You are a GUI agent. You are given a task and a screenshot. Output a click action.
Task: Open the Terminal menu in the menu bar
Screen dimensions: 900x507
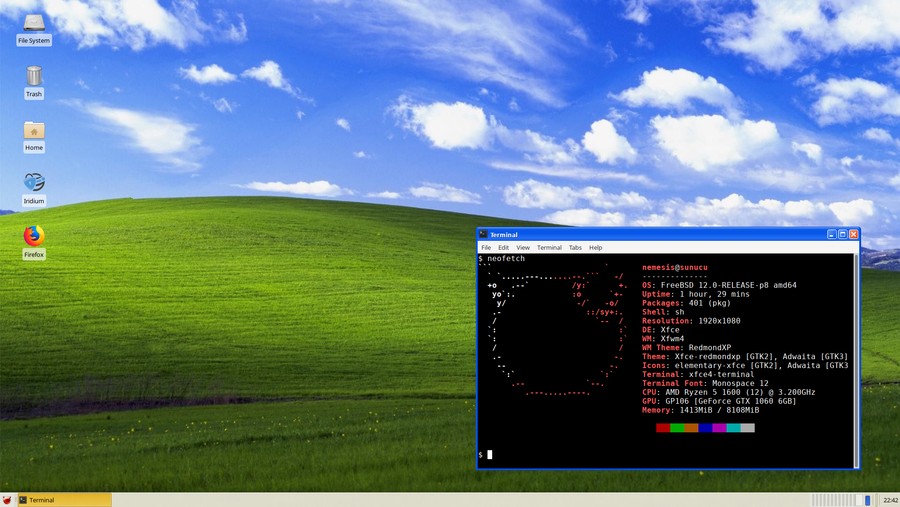pyautogui.click(x=549, y=247)
